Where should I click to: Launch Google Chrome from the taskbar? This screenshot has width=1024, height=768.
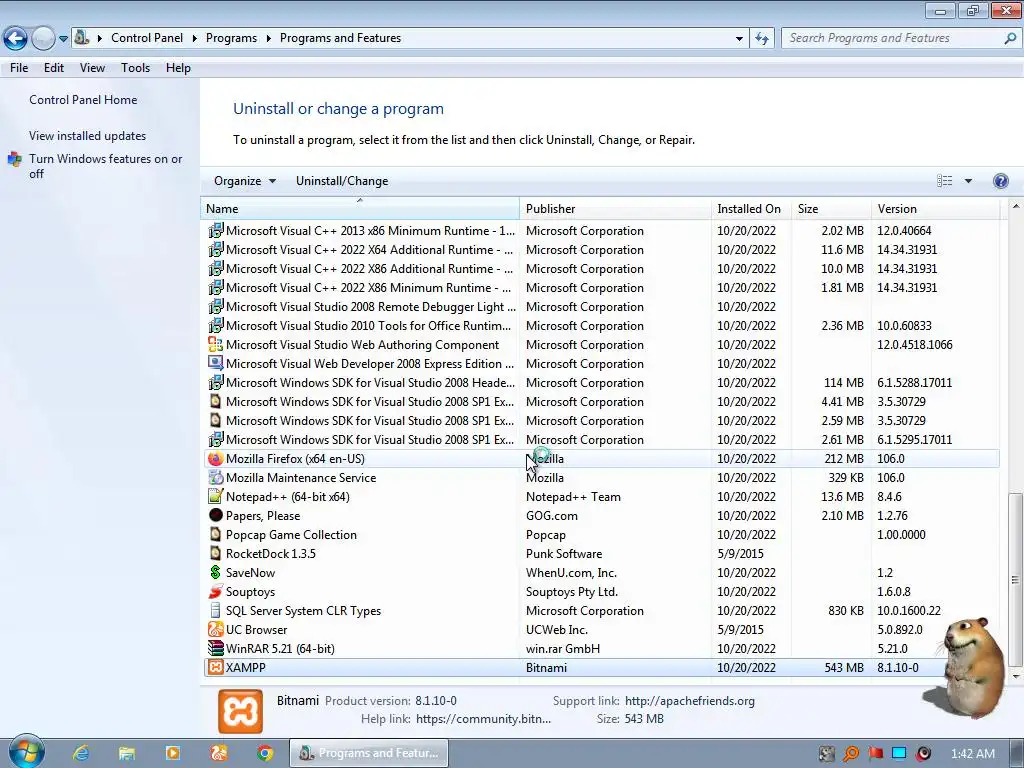click(264, 753)
